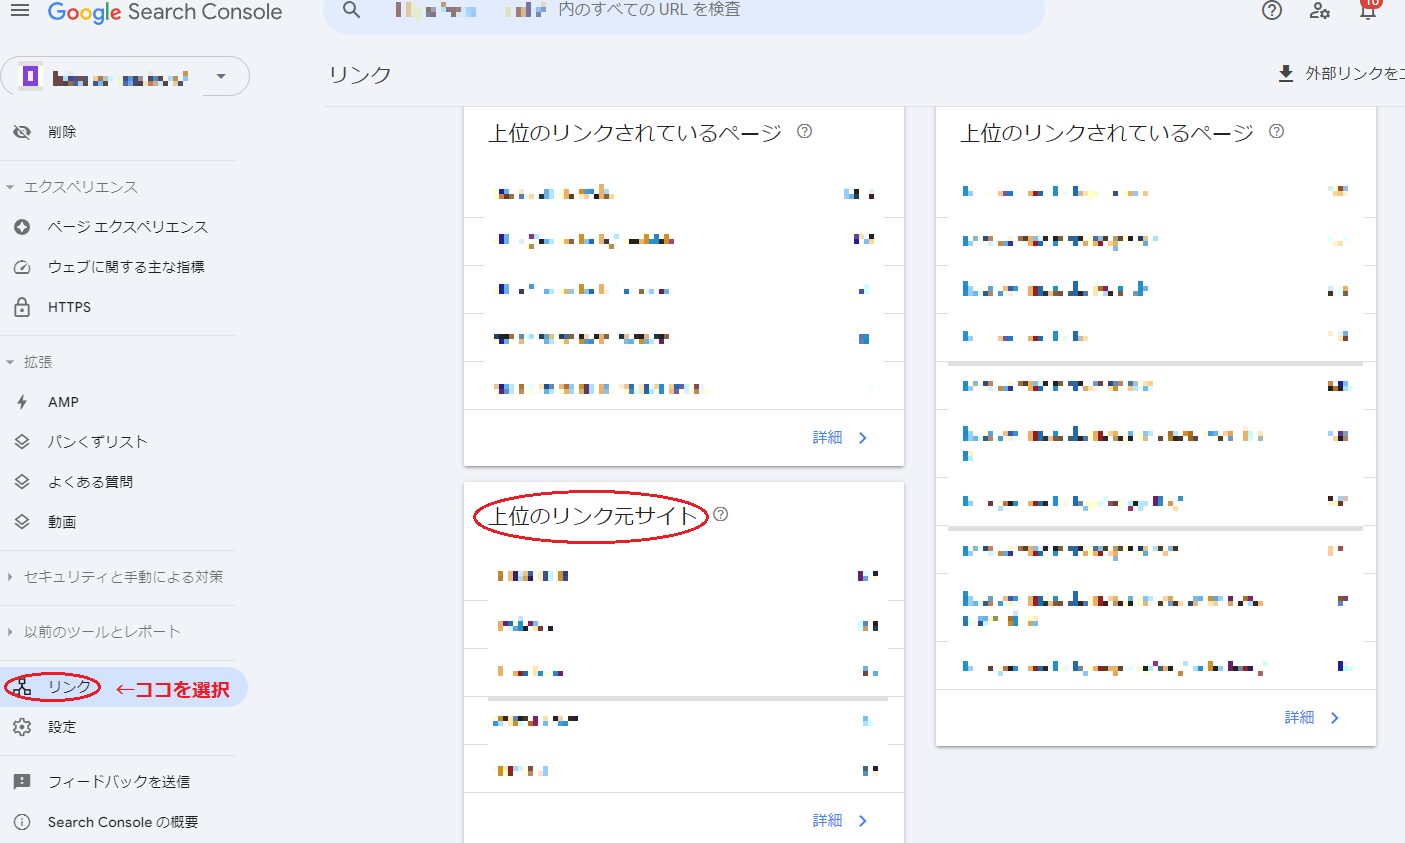The width and height of the screenshot is (1405, 843).
Task: Open the hamburger main menu
Action: tap(20, 11)
